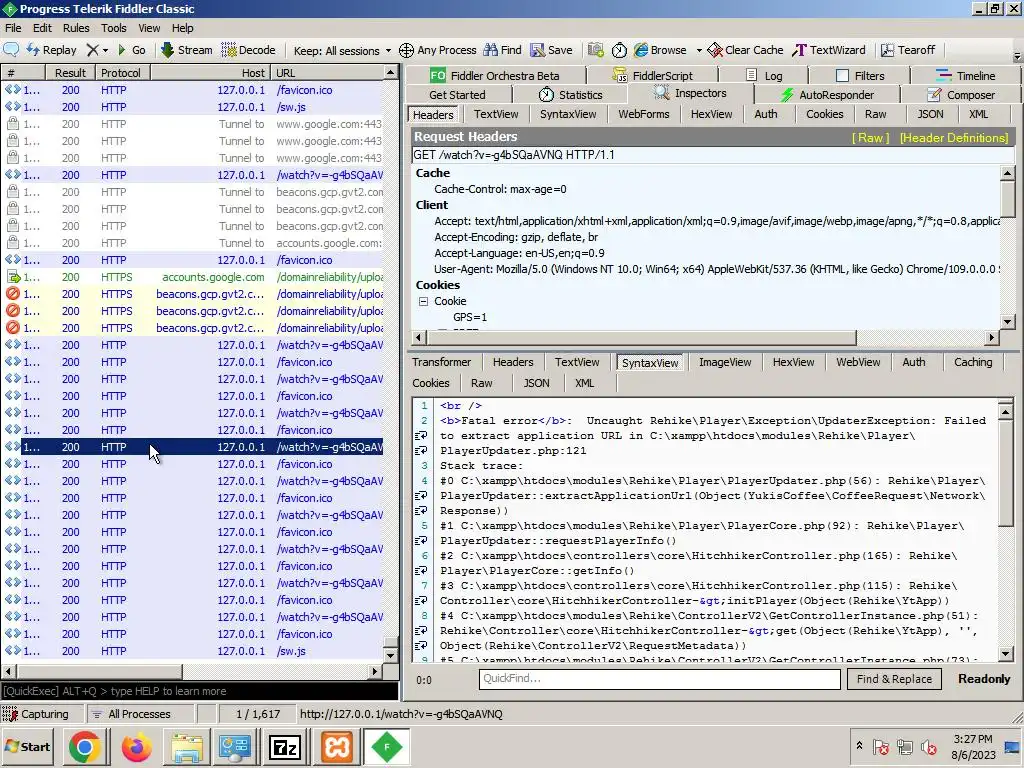1024x768 pixels.
Task: Open the Browse dropdown arrow
Action: coord(699,50)
